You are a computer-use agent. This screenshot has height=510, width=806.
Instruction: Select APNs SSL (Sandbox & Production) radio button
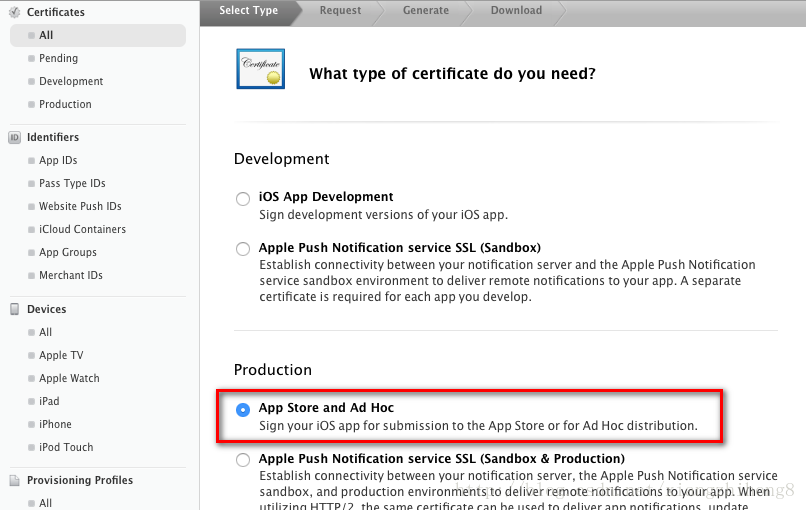click(x=243, y=460)
